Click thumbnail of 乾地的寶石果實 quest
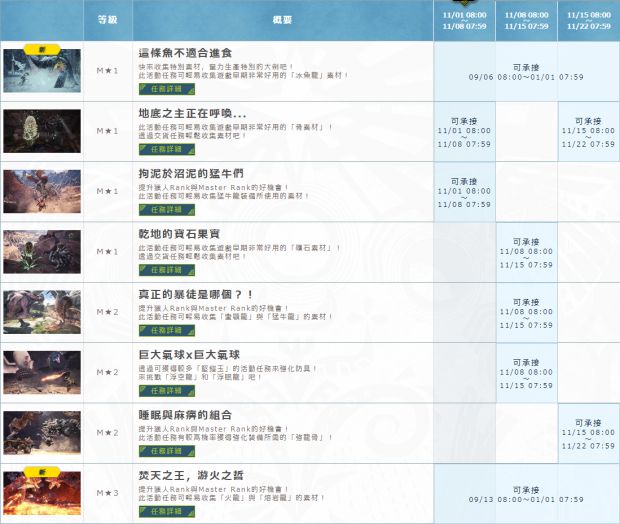Screen dimensions: 620x524 42,252
